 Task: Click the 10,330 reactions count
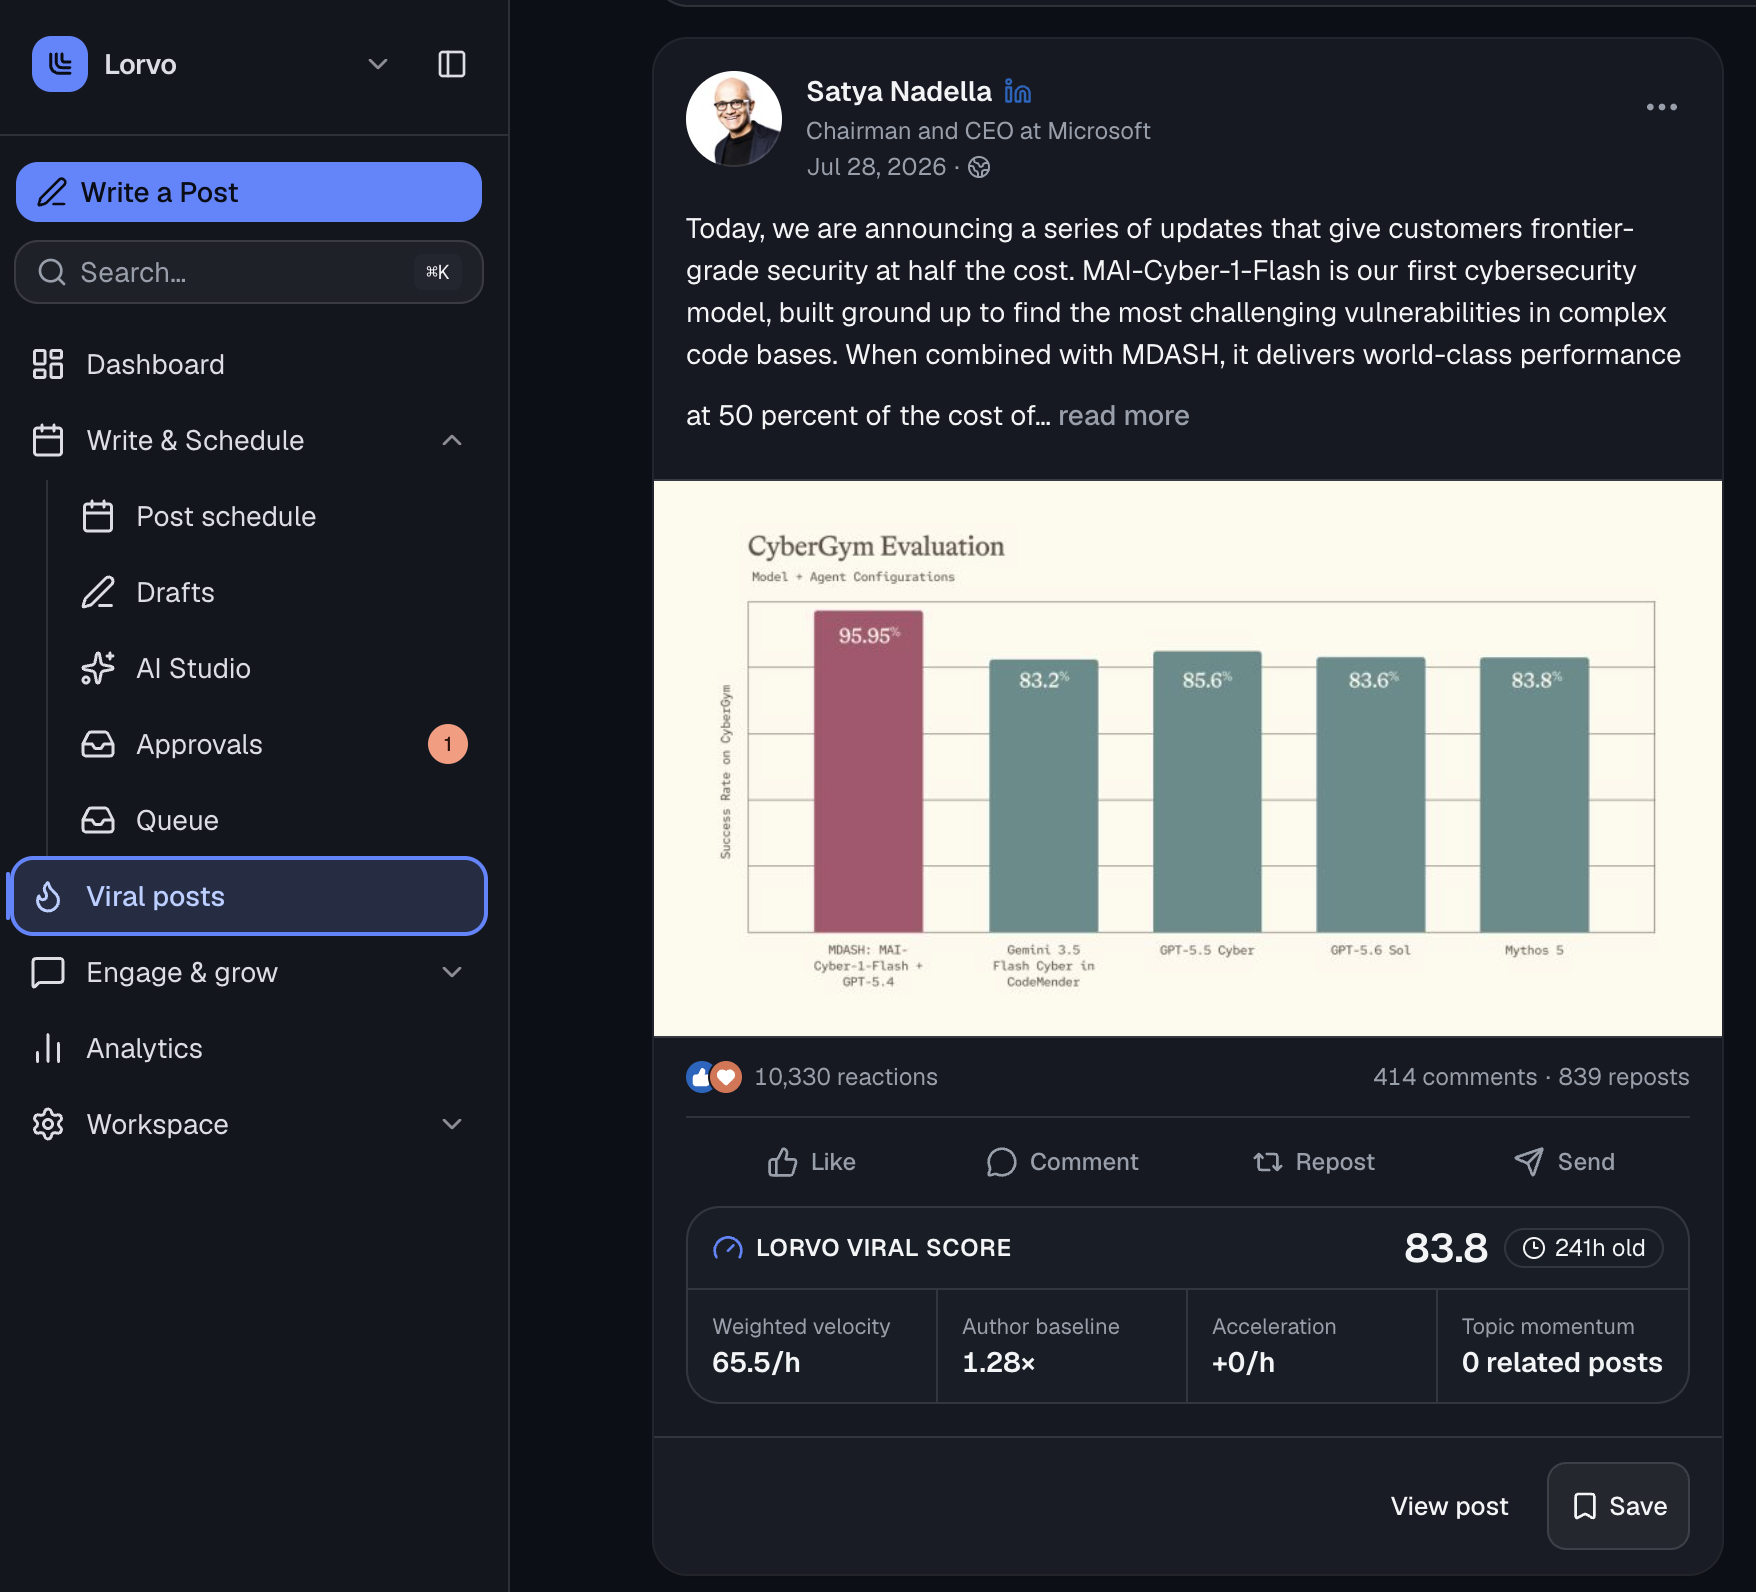846,1077
